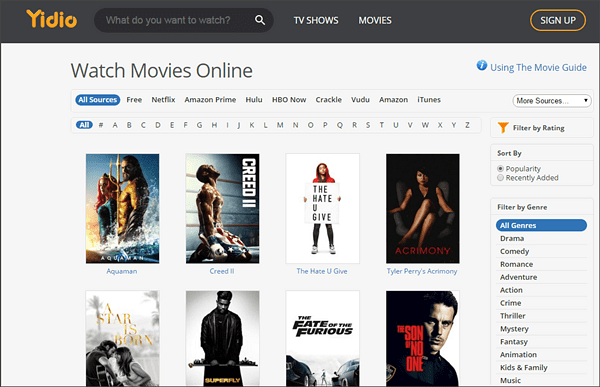Filter sources by Amazon
Viewport: 600px width, 387px height.
[x=393, y=100]
